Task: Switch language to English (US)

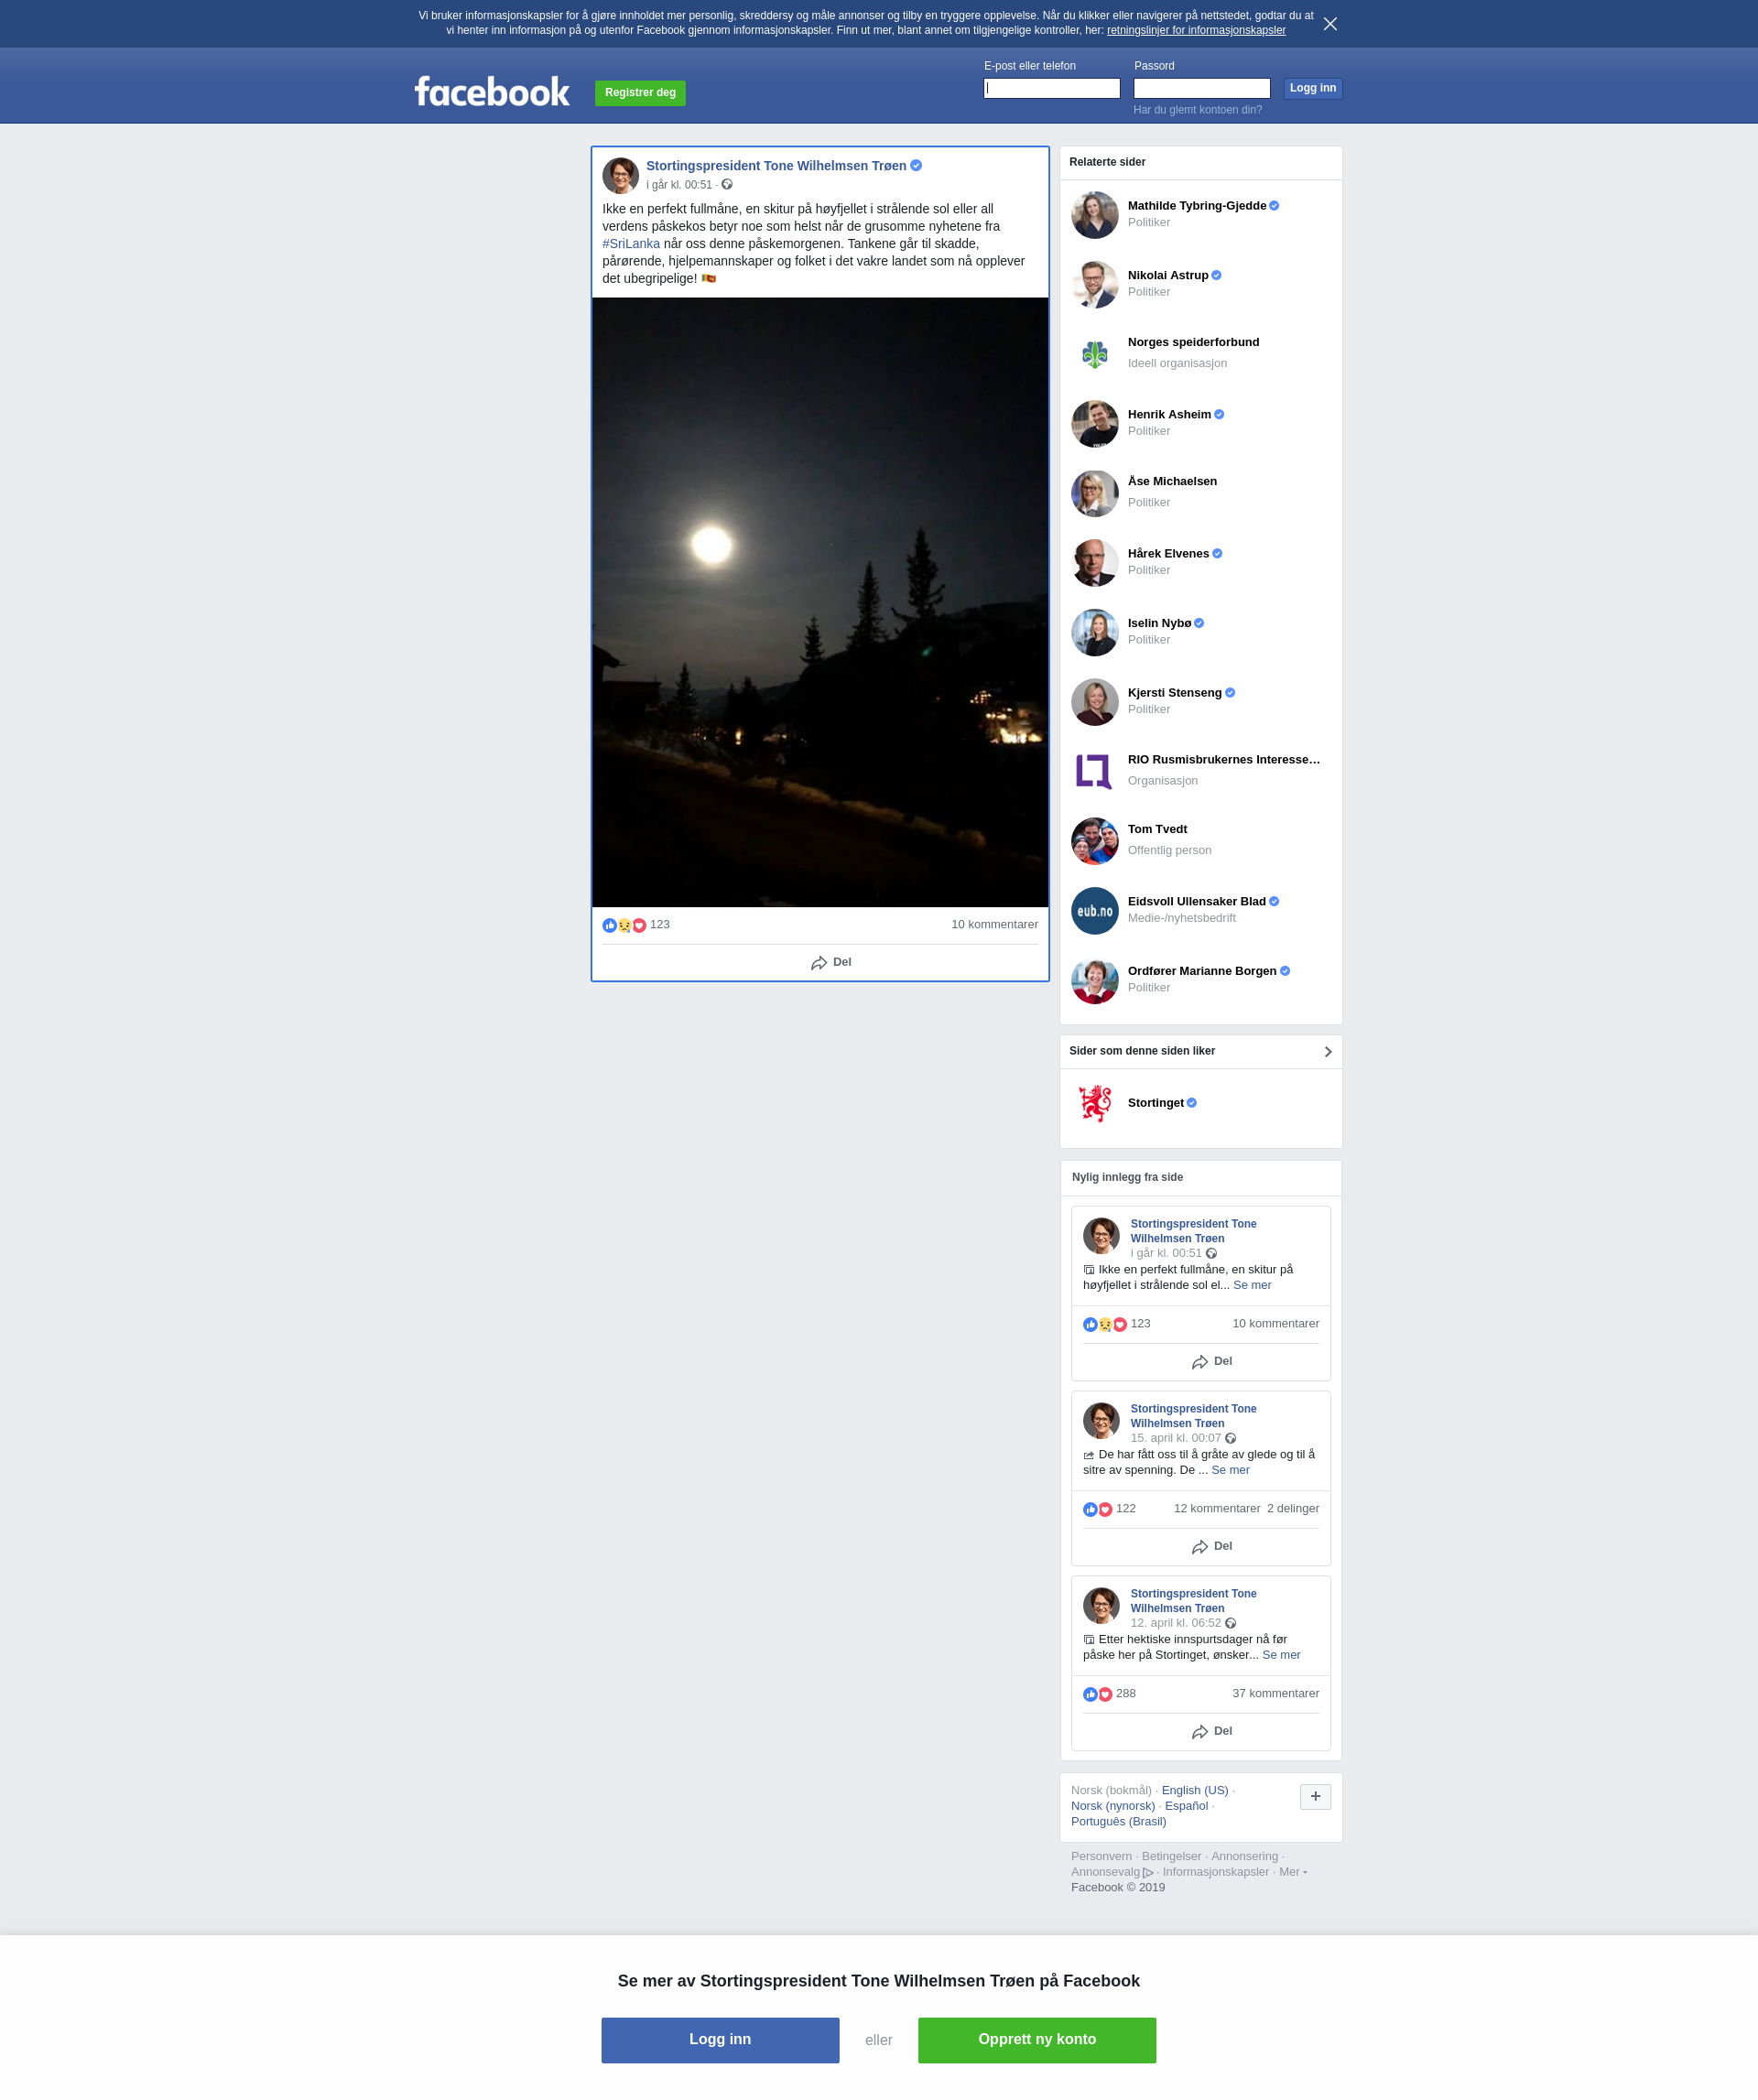Action: (1194, 1790)
